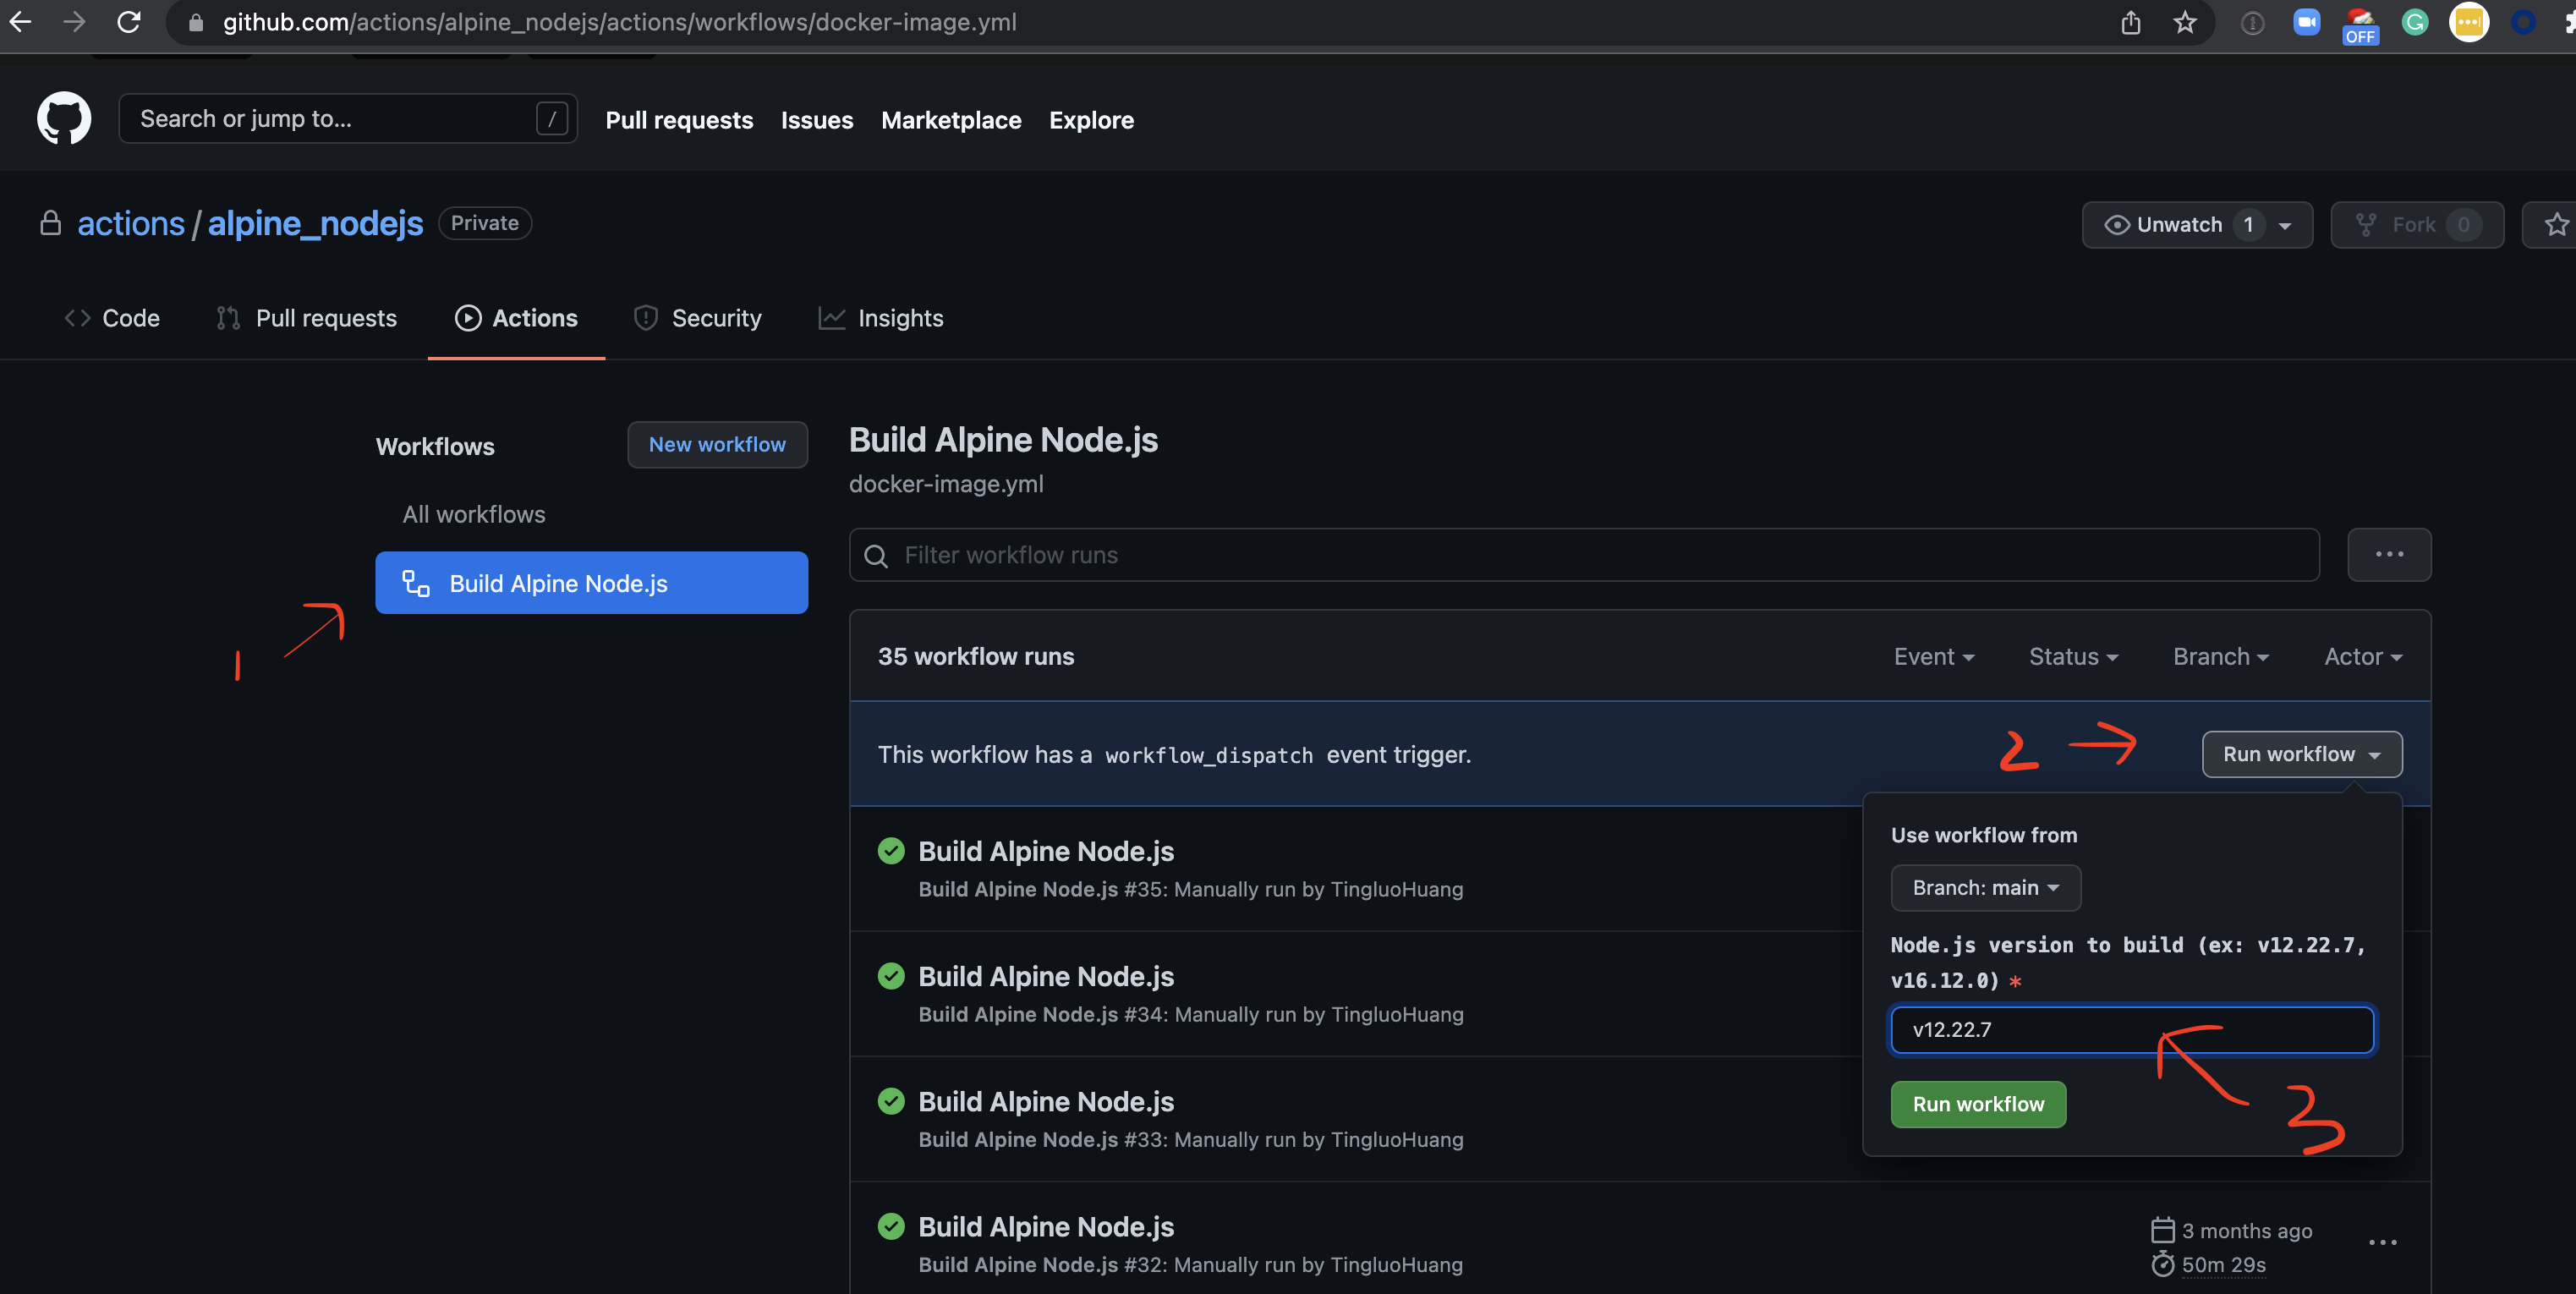Open the Event filter dropdown
The width and height of the screenshot is (2576, 1294).
pos(1932,656)
